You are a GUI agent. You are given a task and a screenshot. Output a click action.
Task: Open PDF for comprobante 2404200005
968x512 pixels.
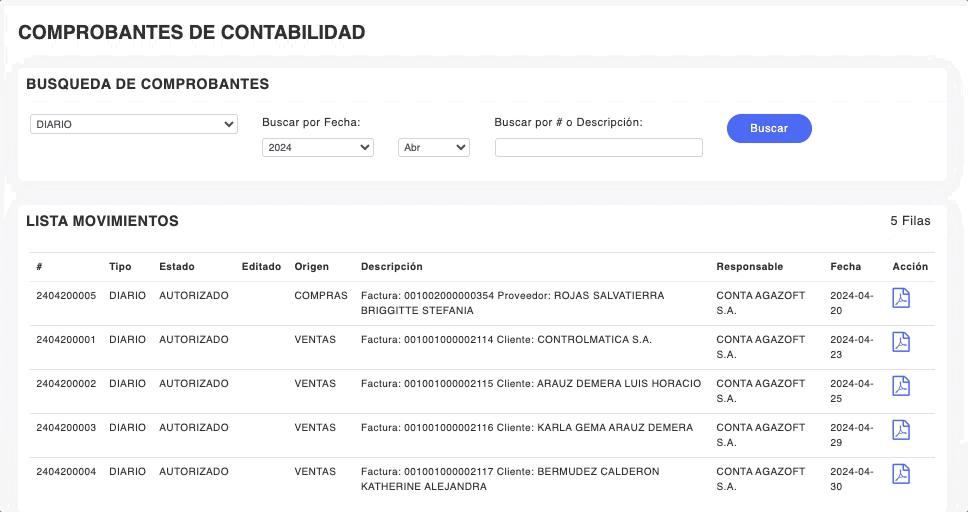901,298
